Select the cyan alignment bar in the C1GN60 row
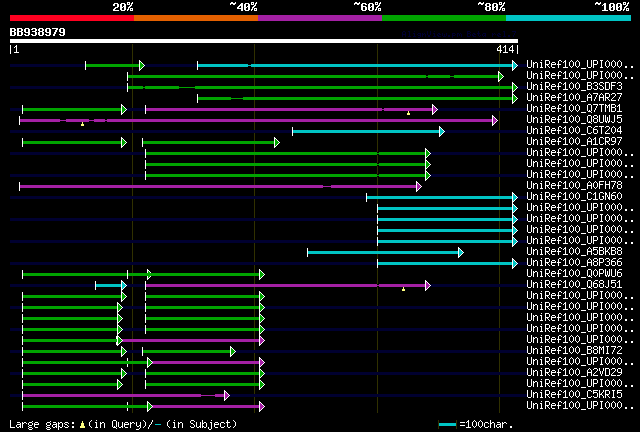 (x=442, y=198)
